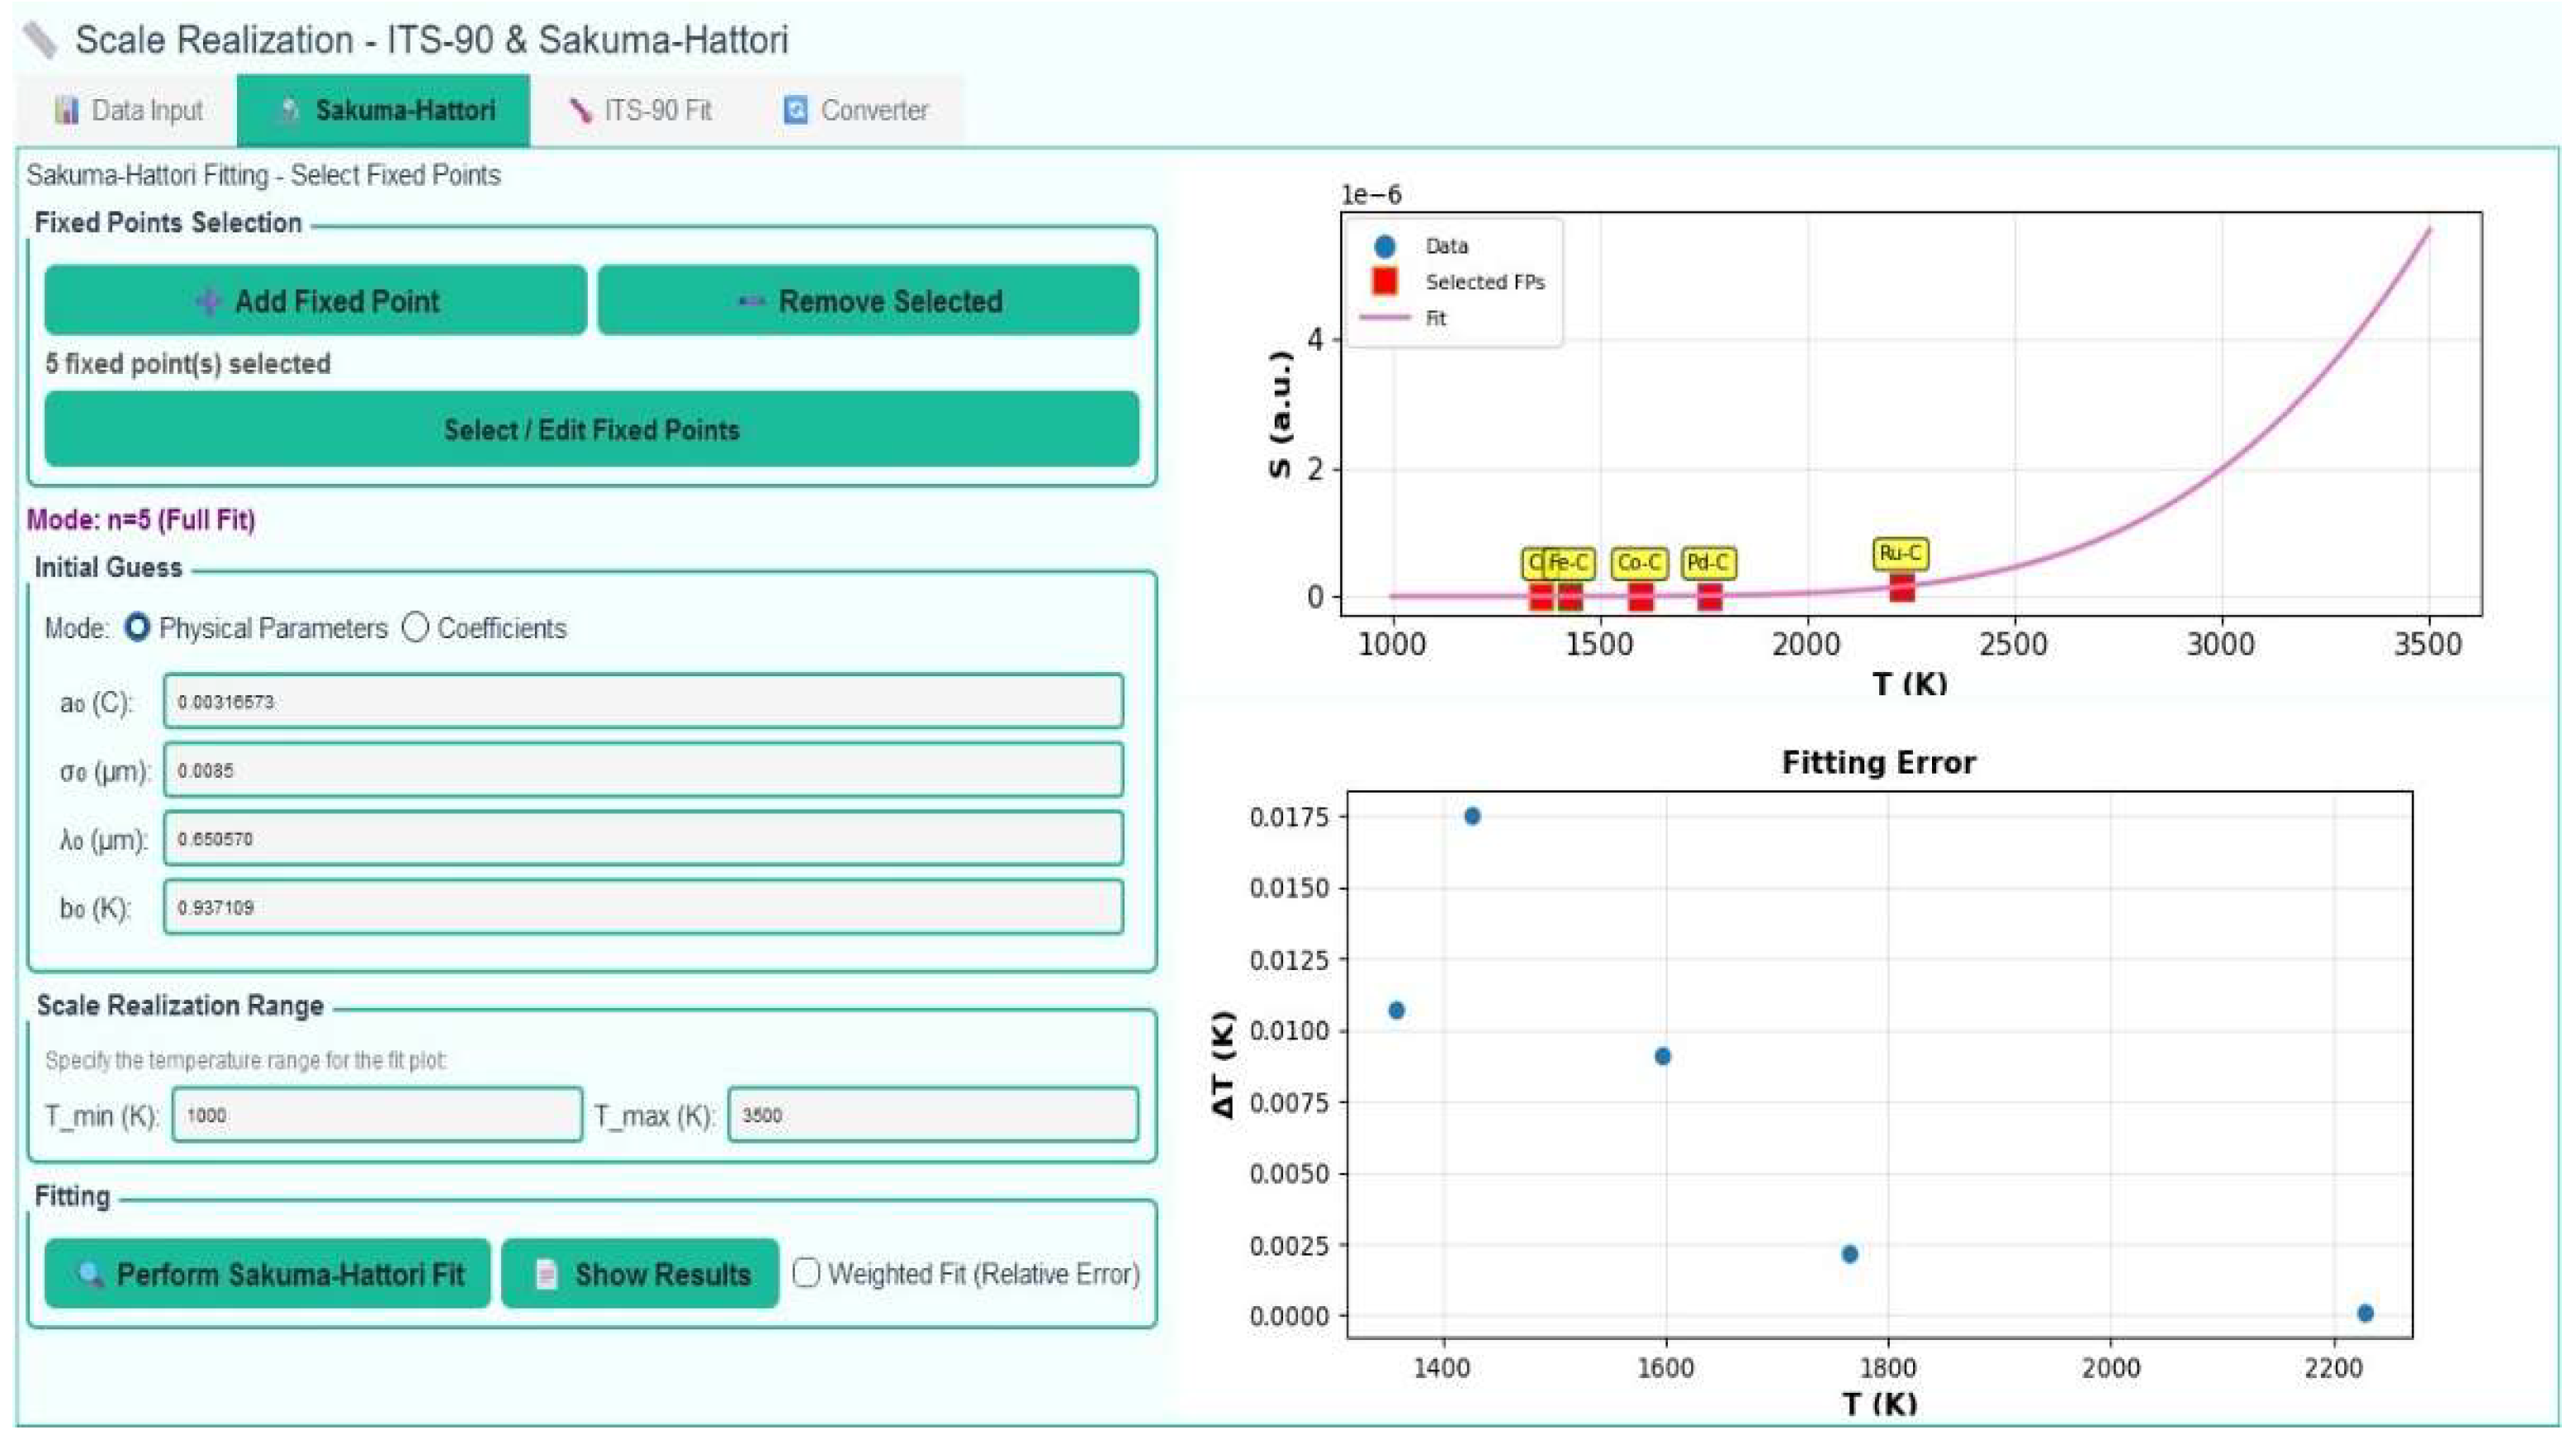Click the magnifier icon on Perform Sakuma-Hattori Fit

(89, 1274)
